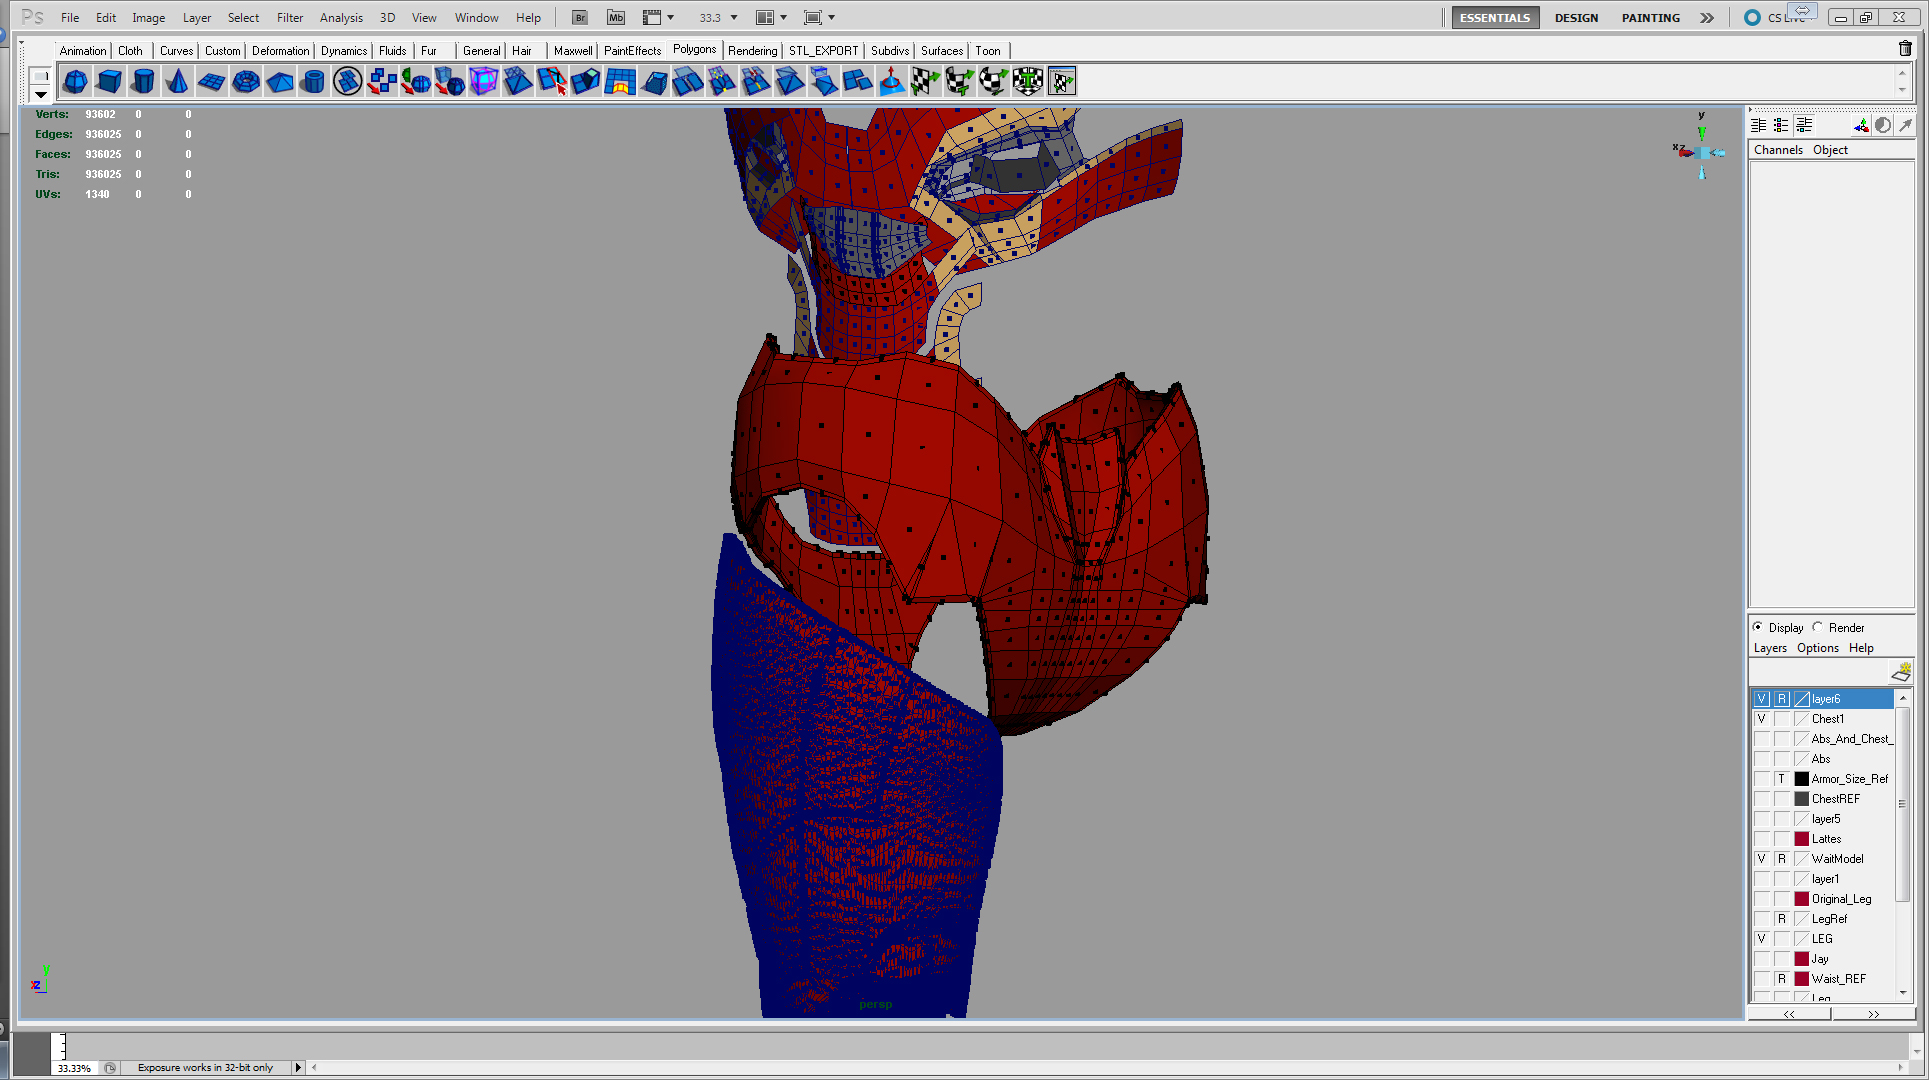Screen dimensions: 1929x1080
Task: Switch to ESSENTIALS workspace
Action: pos(1495,17)
